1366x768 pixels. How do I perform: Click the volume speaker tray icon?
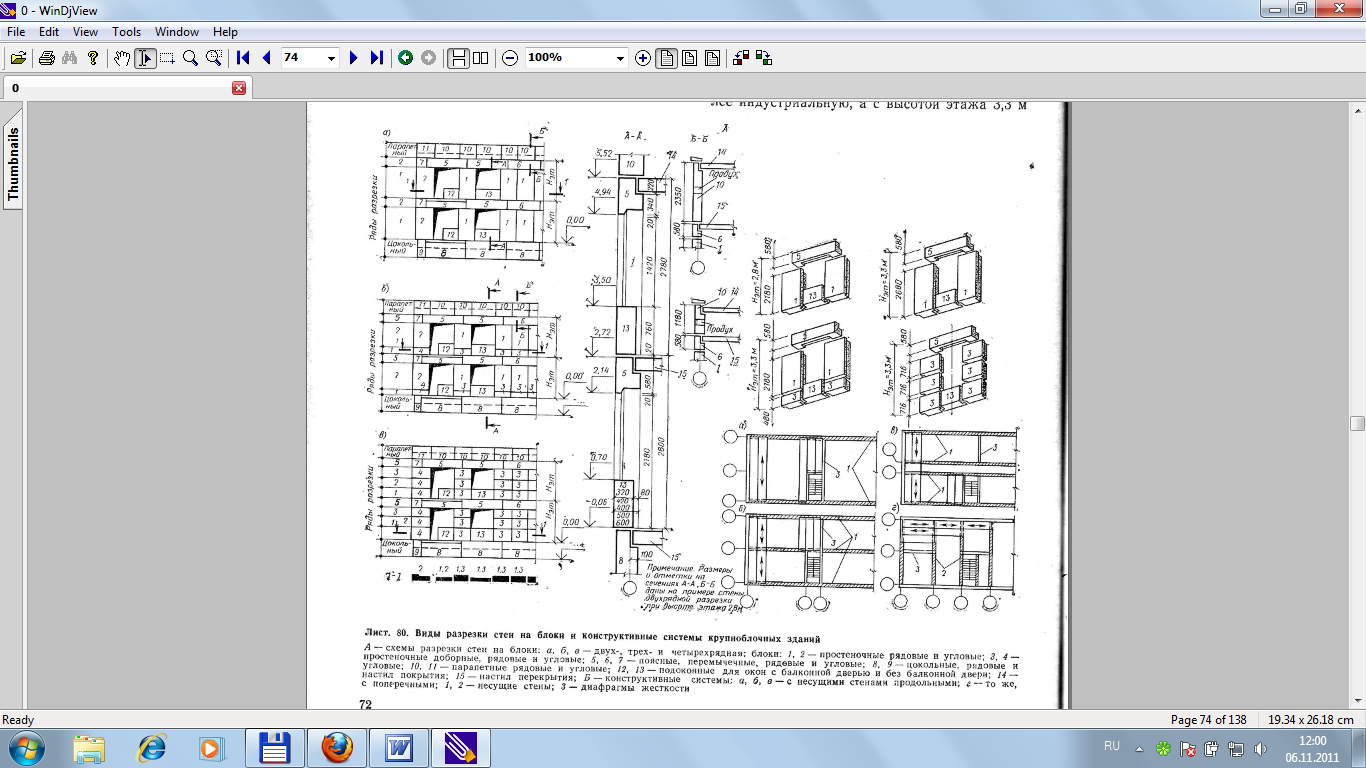tap(1260, 748)
